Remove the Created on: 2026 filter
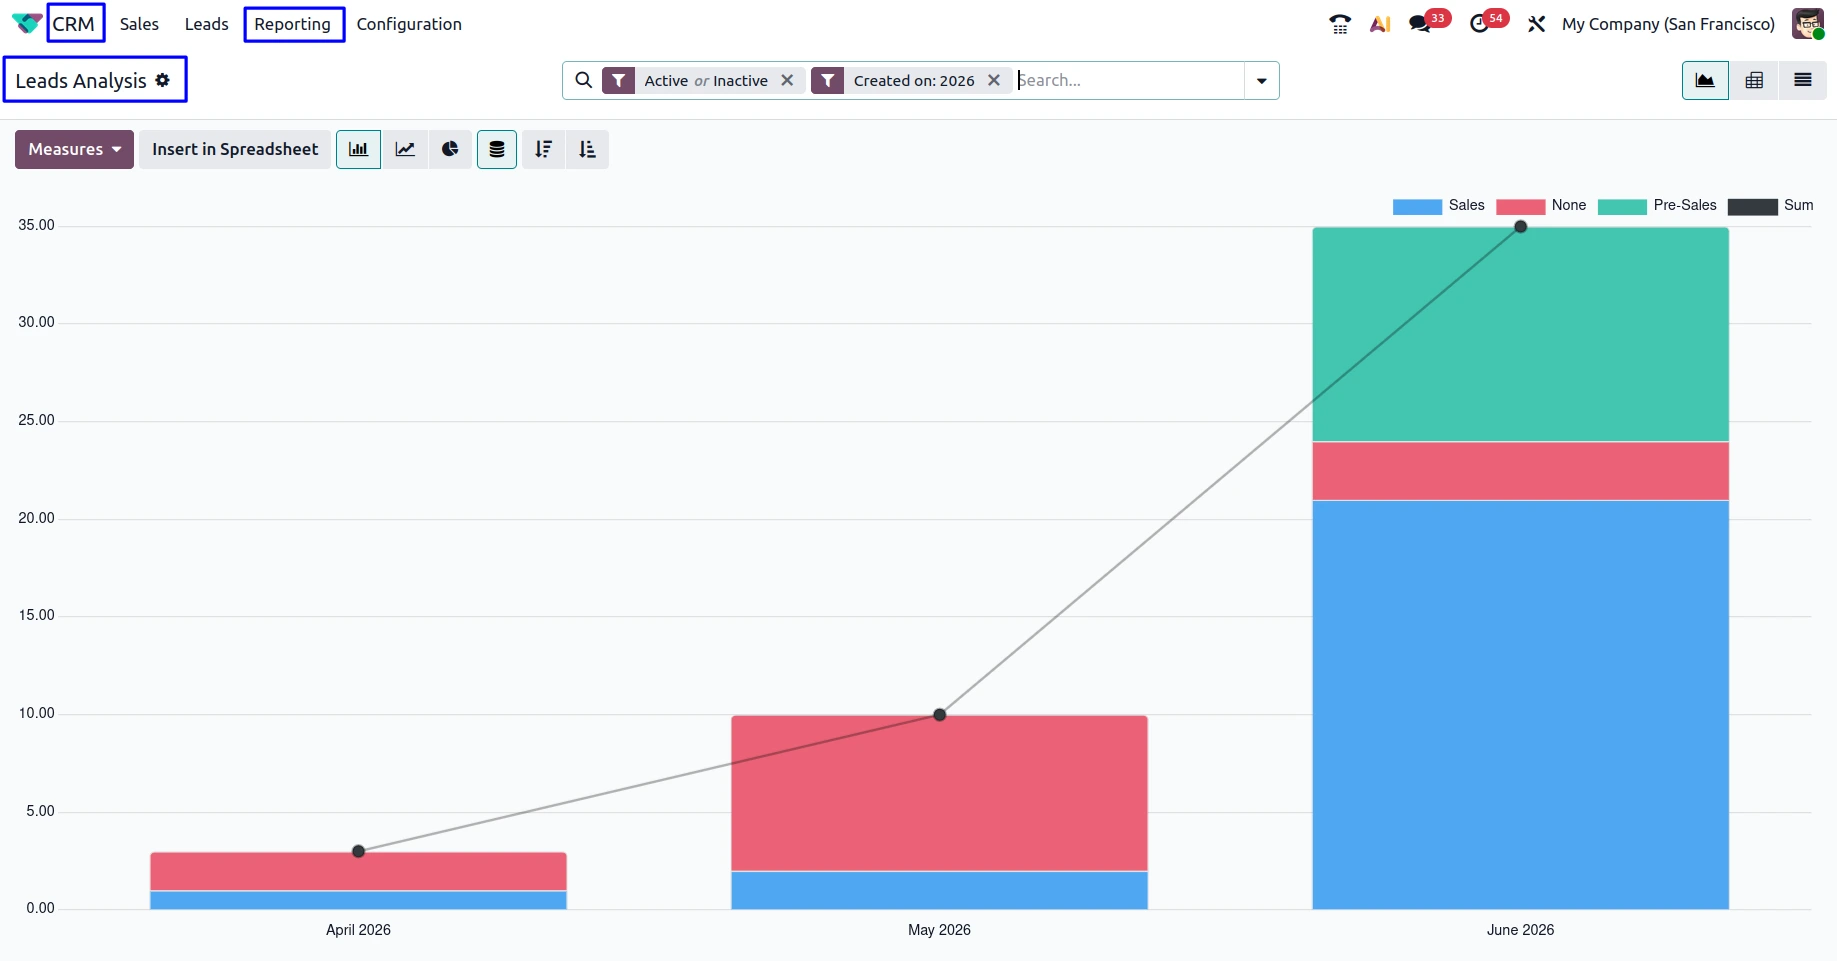Image resolution: width=1837 pixels, height=961 pixels. pos(994,80)
